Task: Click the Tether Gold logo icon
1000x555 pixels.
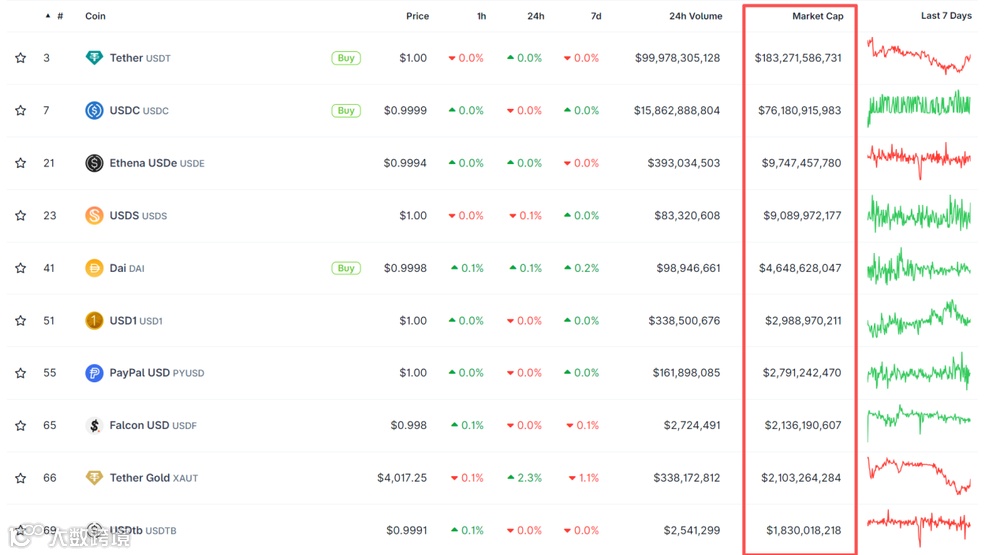Action: (x=94, y=478)
